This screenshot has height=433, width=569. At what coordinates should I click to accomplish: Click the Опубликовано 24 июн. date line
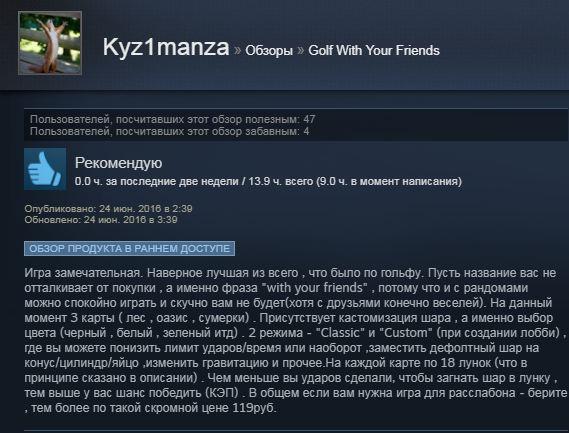click(108, 209)
